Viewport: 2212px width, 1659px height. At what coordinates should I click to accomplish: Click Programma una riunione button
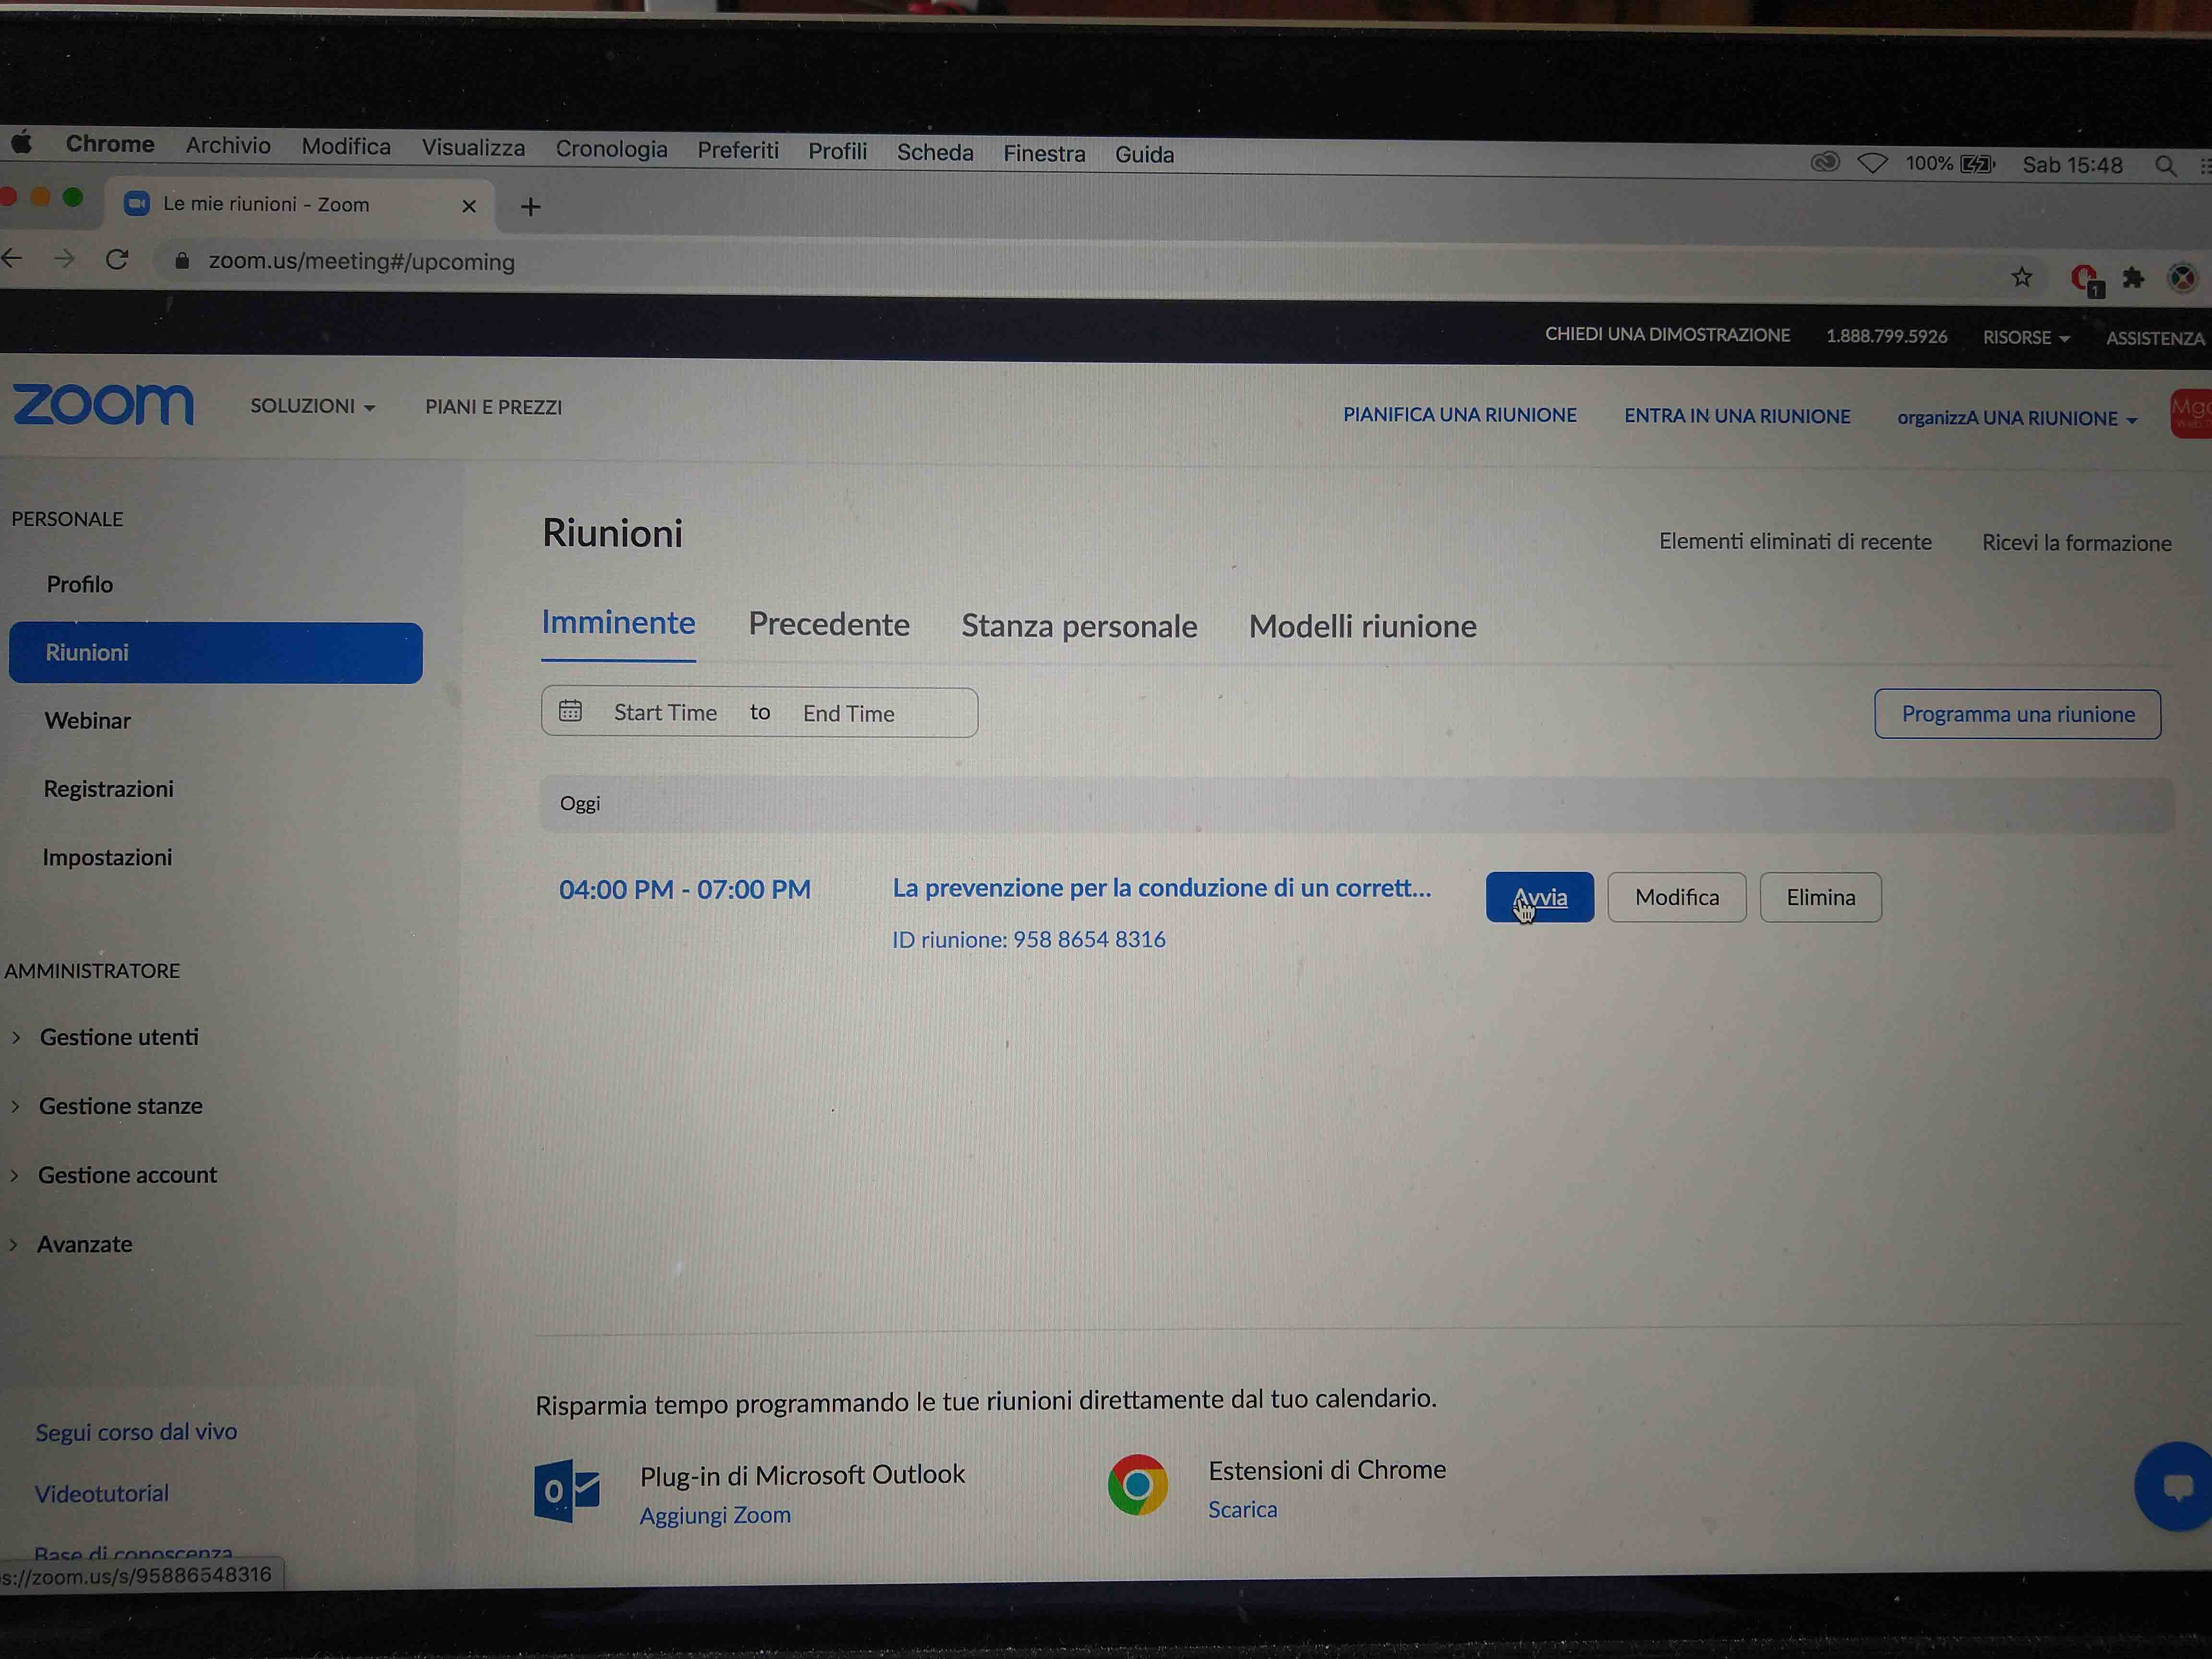[2018, 714]
